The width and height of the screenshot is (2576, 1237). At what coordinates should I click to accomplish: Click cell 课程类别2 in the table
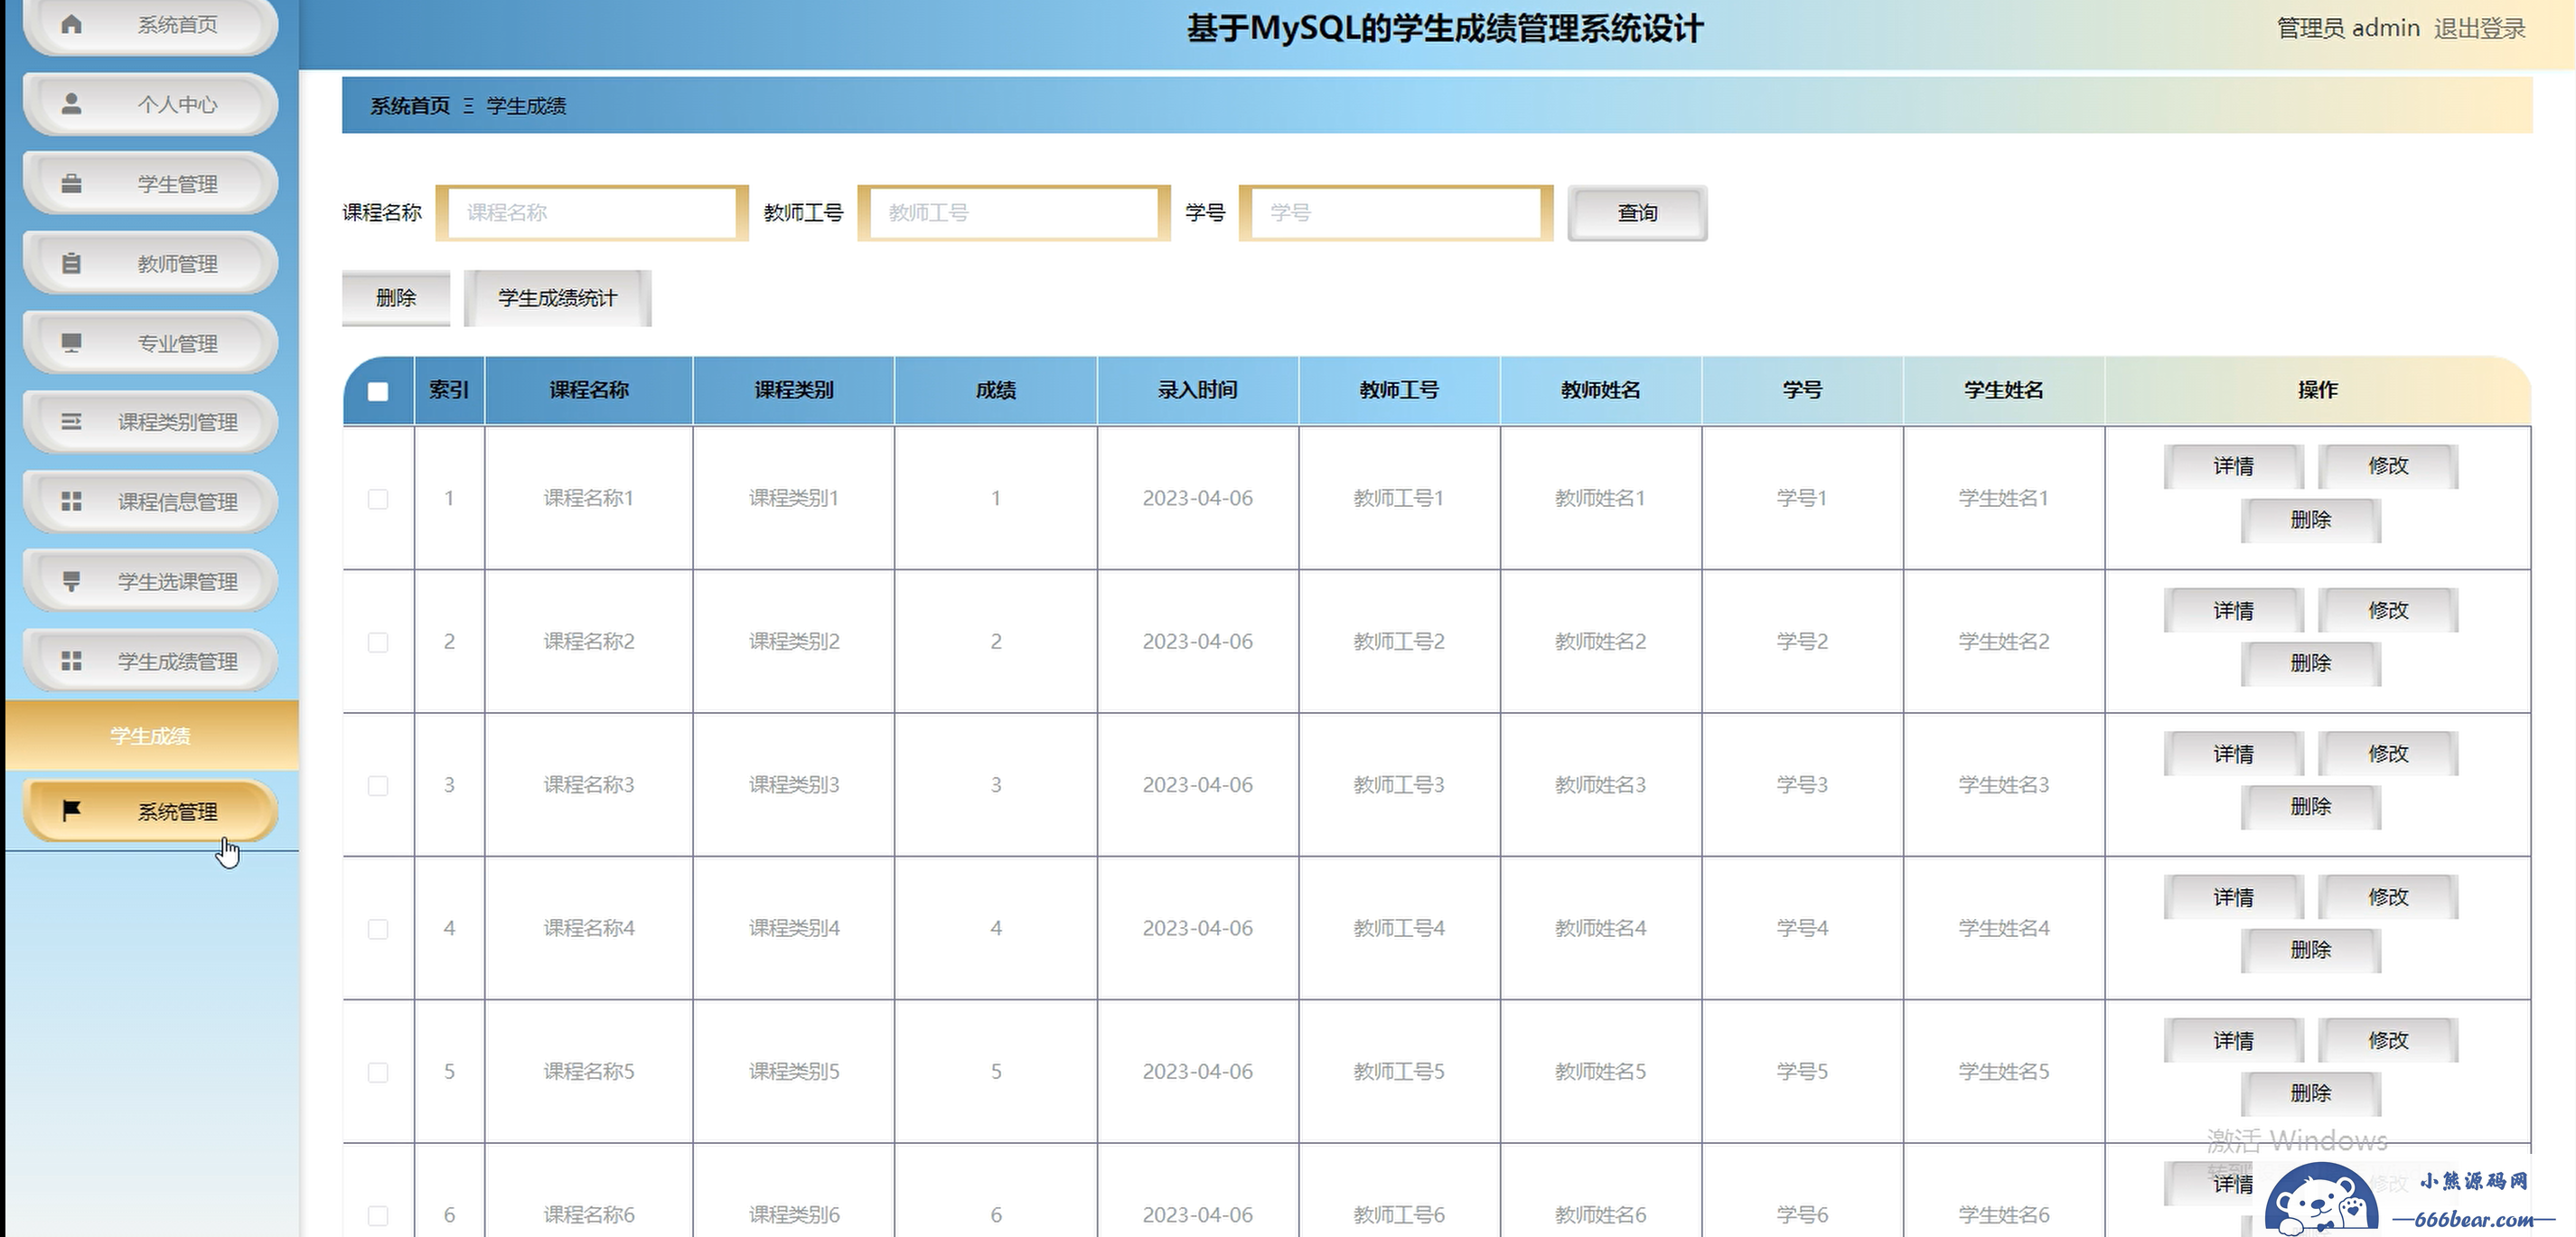click(794, 641)
